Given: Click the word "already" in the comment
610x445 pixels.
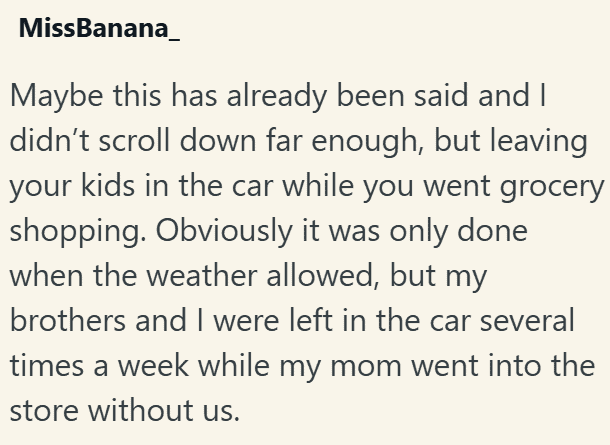Looking at the screenshot, I should pyautogui.click(x=264, y=97).
